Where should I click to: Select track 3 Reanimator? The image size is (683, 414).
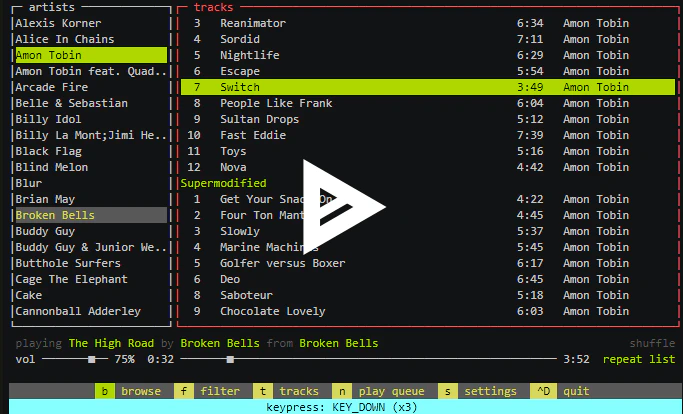pos(428,23)
